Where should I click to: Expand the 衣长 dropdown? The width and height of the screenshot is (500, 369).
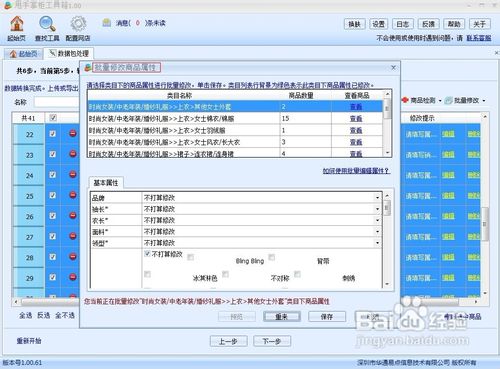[377, 220]
